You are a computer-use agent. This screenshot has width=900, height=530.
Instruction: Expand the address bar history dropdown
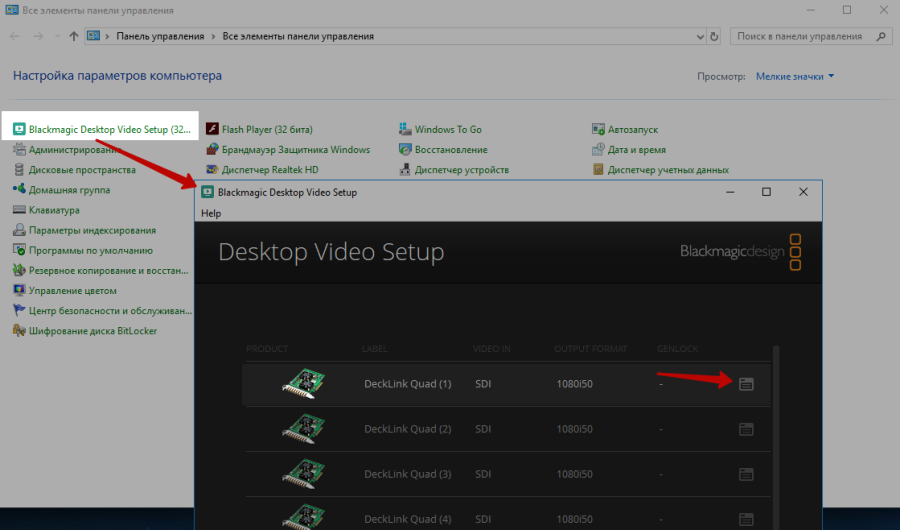[x=700, y=36]
